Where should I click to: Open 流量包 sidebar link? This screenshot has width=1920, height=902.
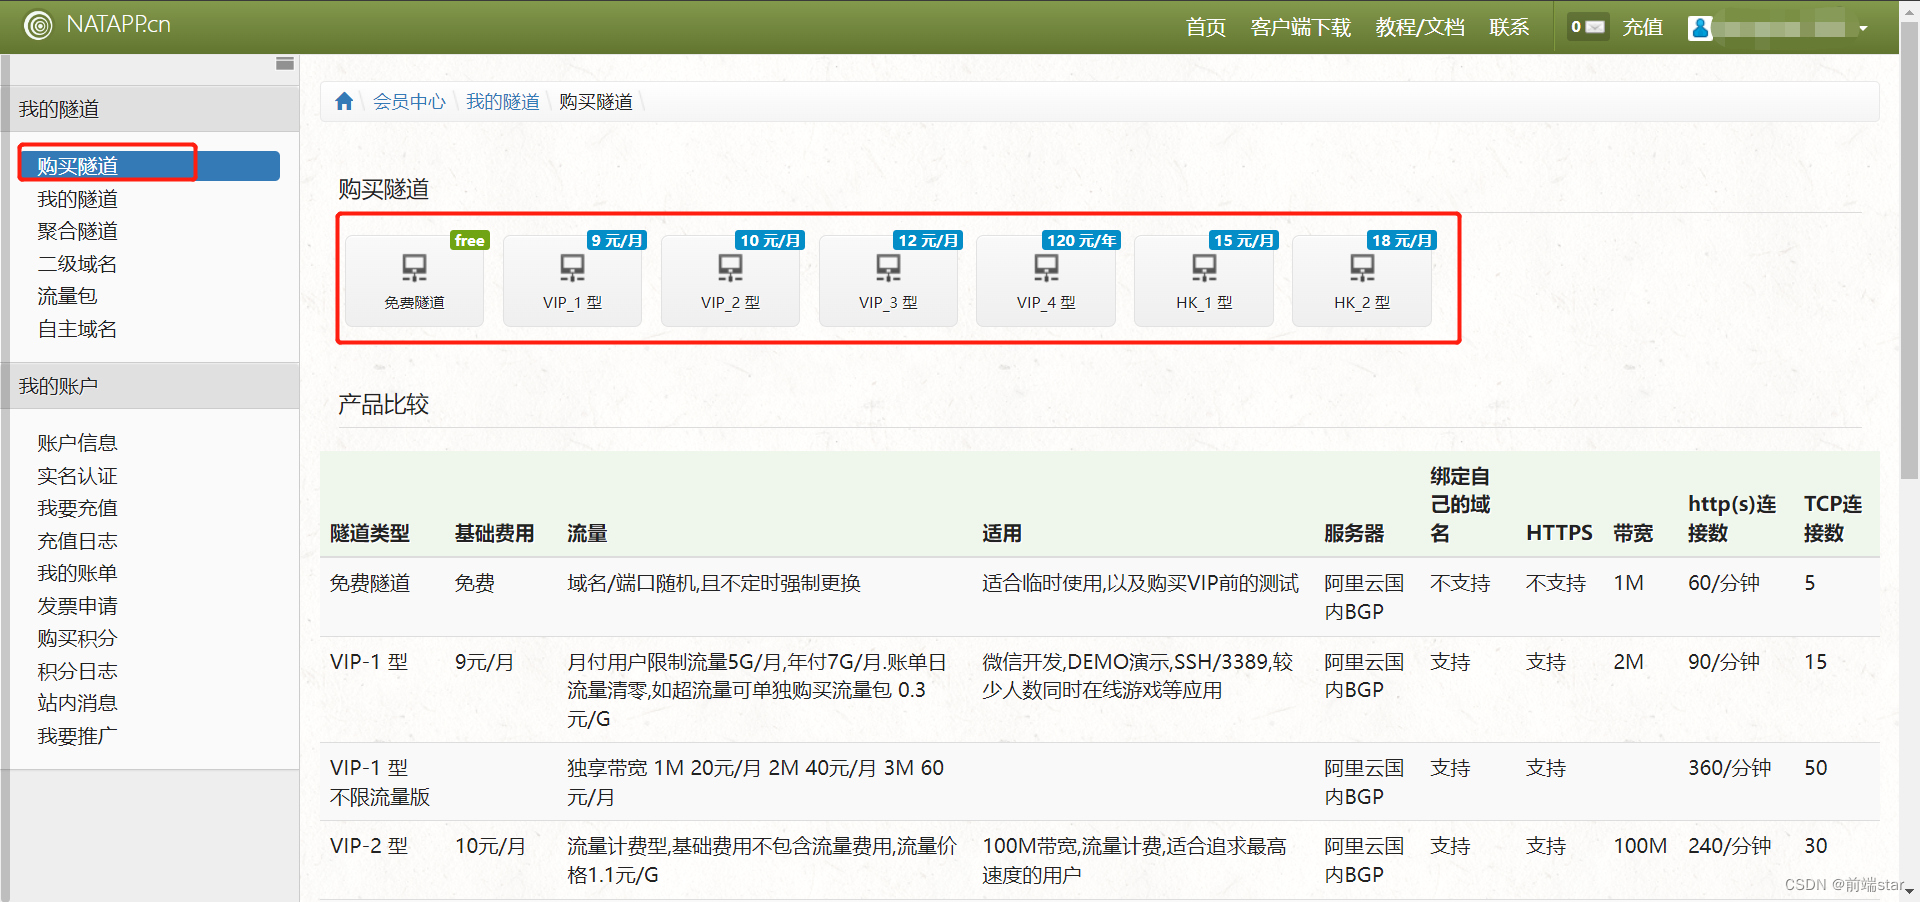tap(67, 296)
